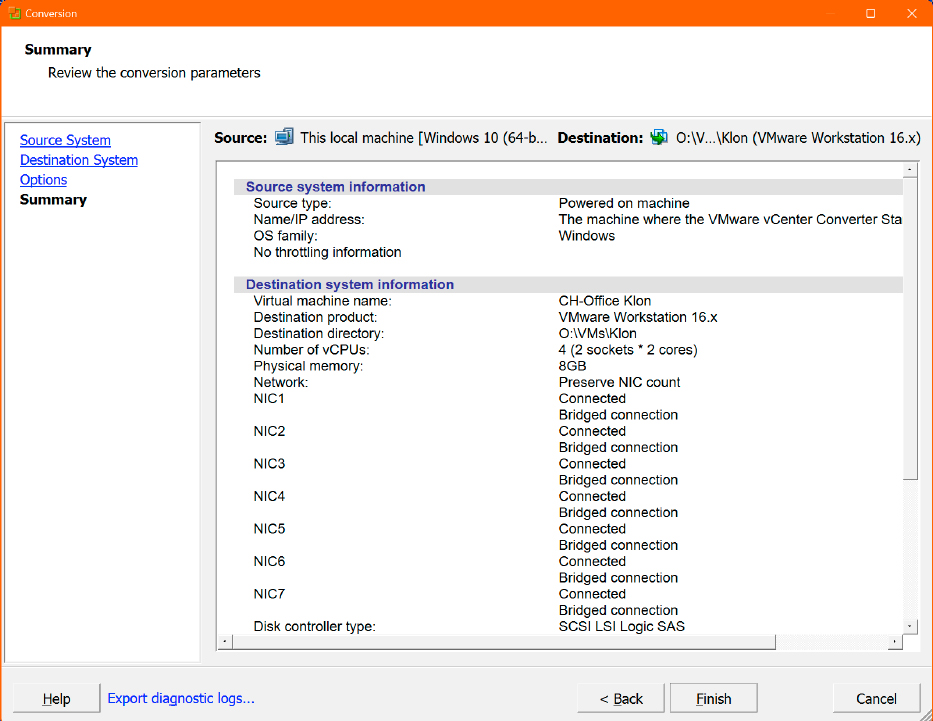Open the Help button

tap(57, 698)
